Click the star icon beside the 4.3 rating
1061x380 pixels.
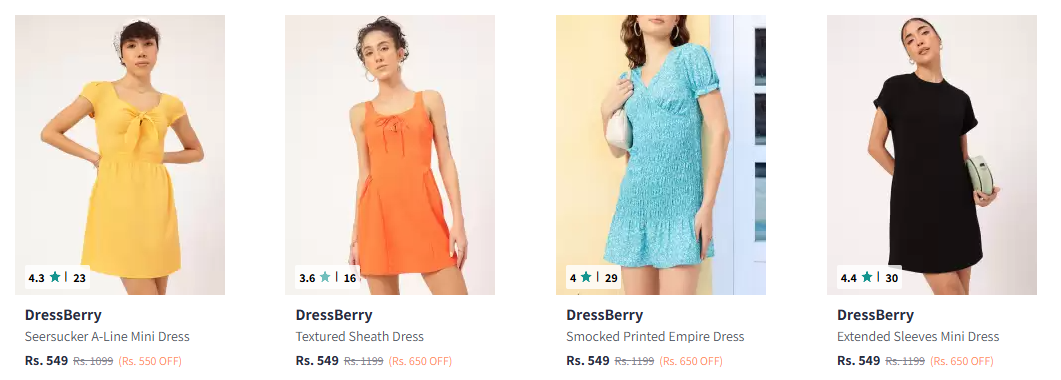[x=55, y=277]
